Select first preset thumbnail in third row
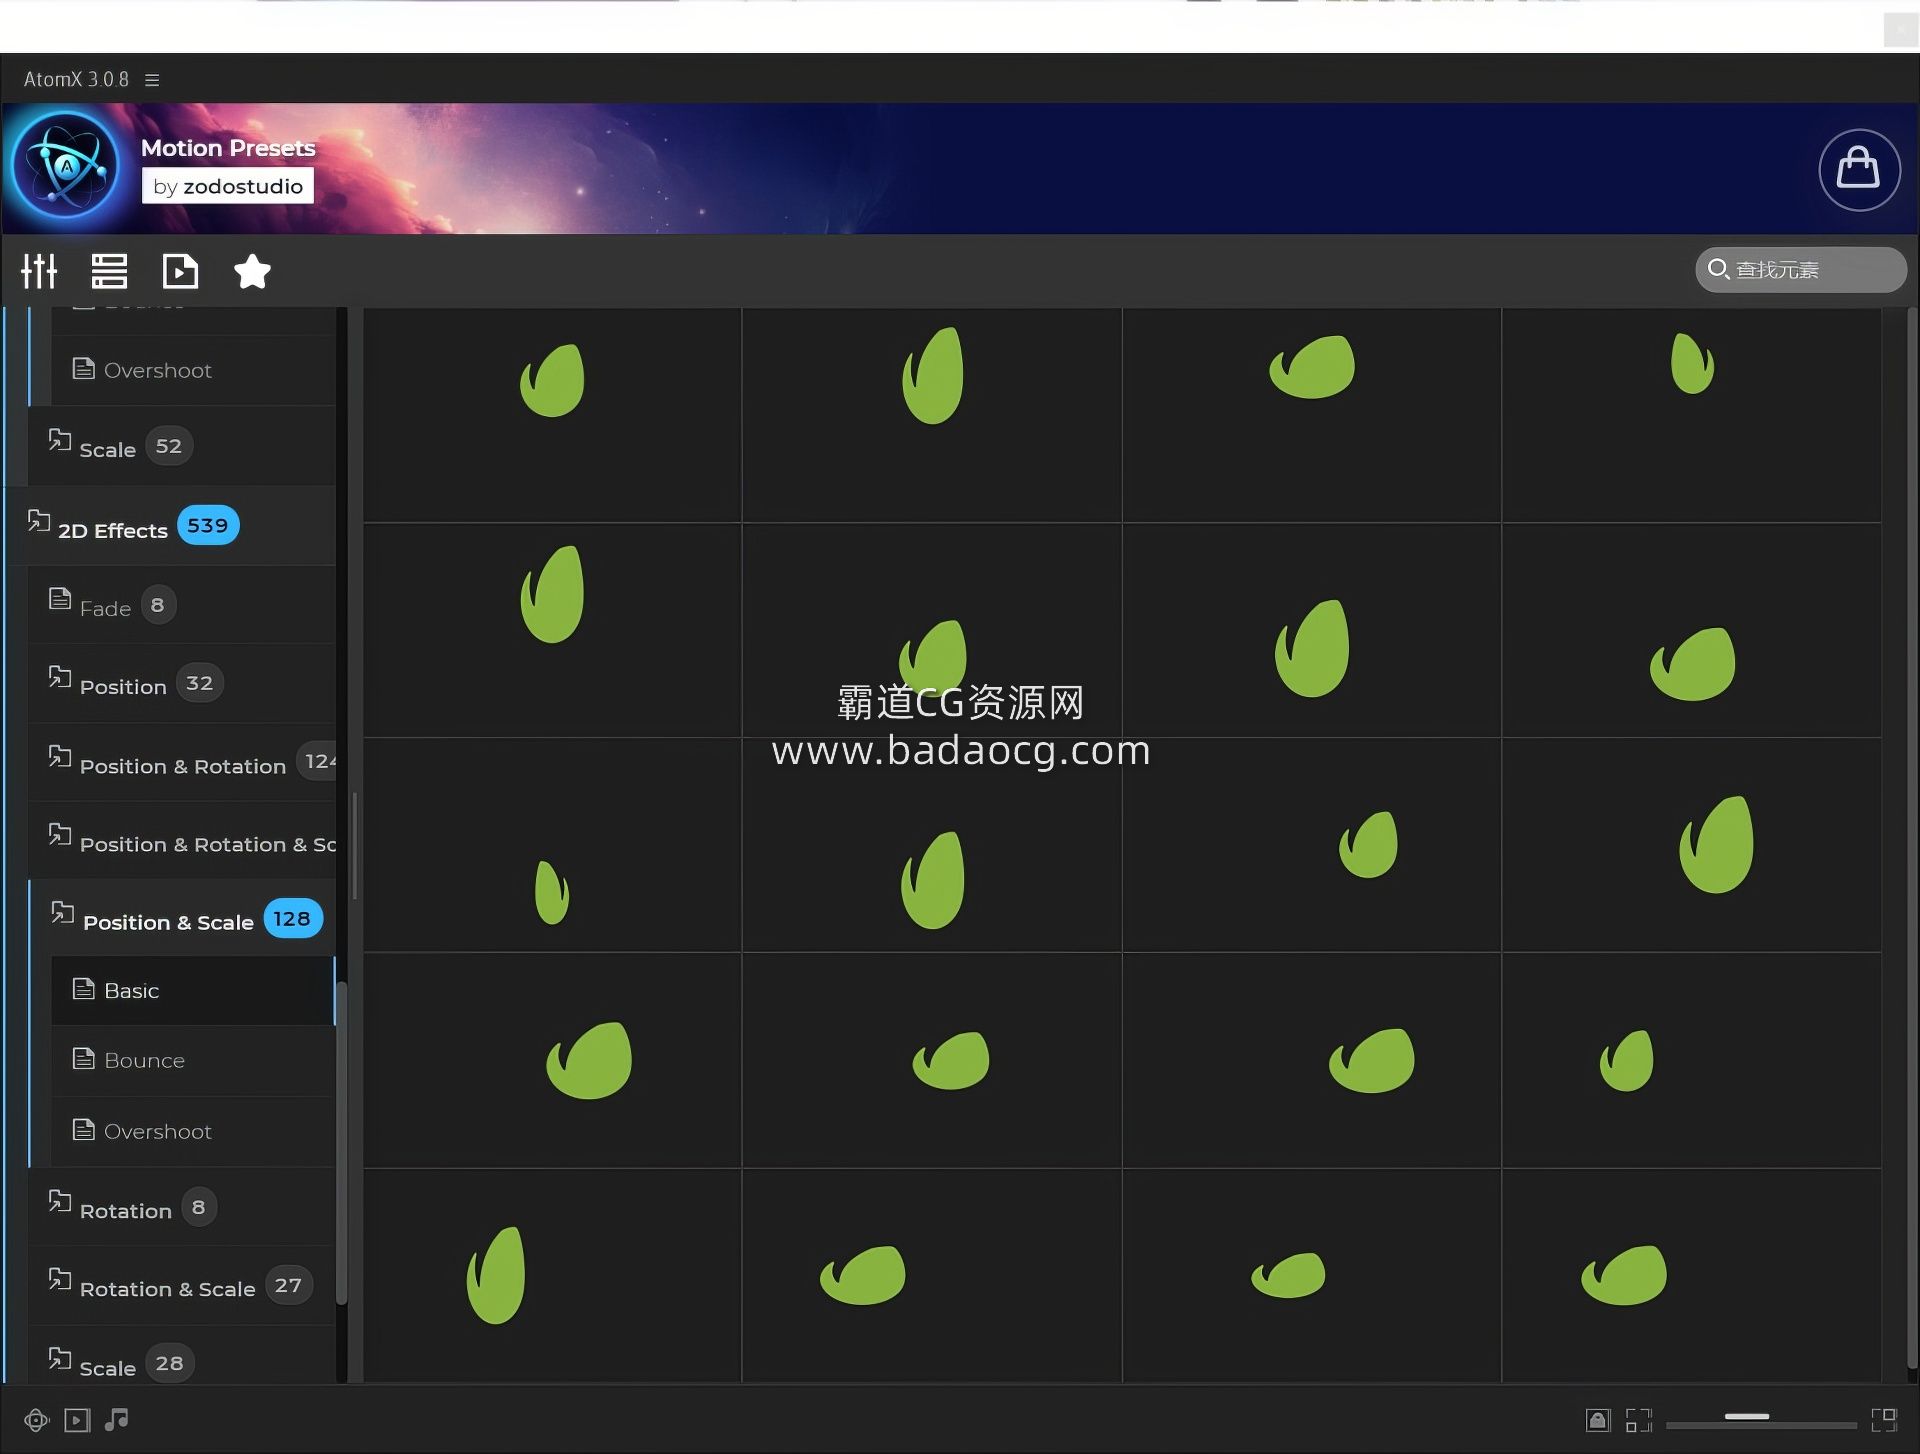This screenshot has height=1454, width=1920. [552, 845]
